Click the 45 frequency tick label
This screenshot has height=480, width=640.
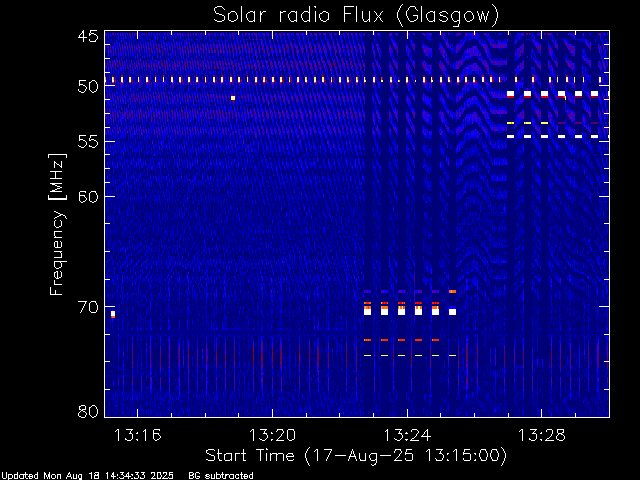(x=88, y=36)
